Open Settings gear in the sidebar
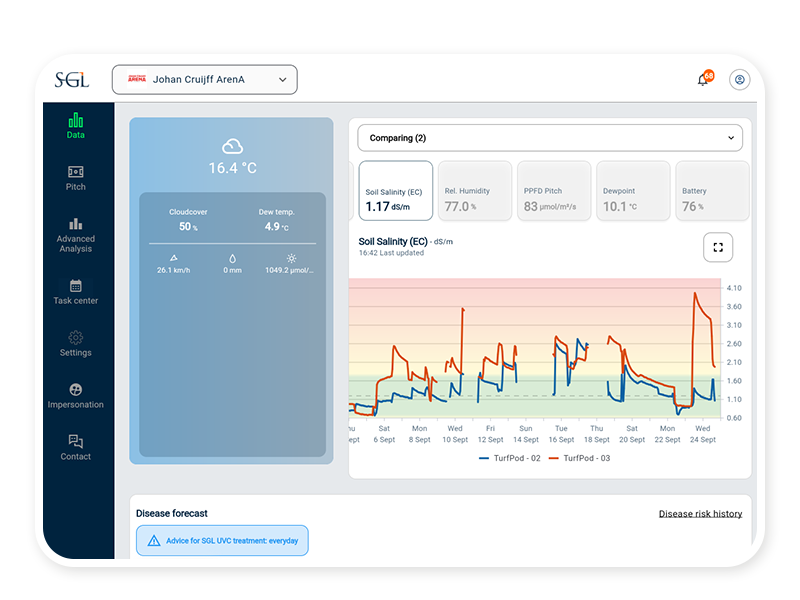The image size is (800, 600). pos(76,338)
